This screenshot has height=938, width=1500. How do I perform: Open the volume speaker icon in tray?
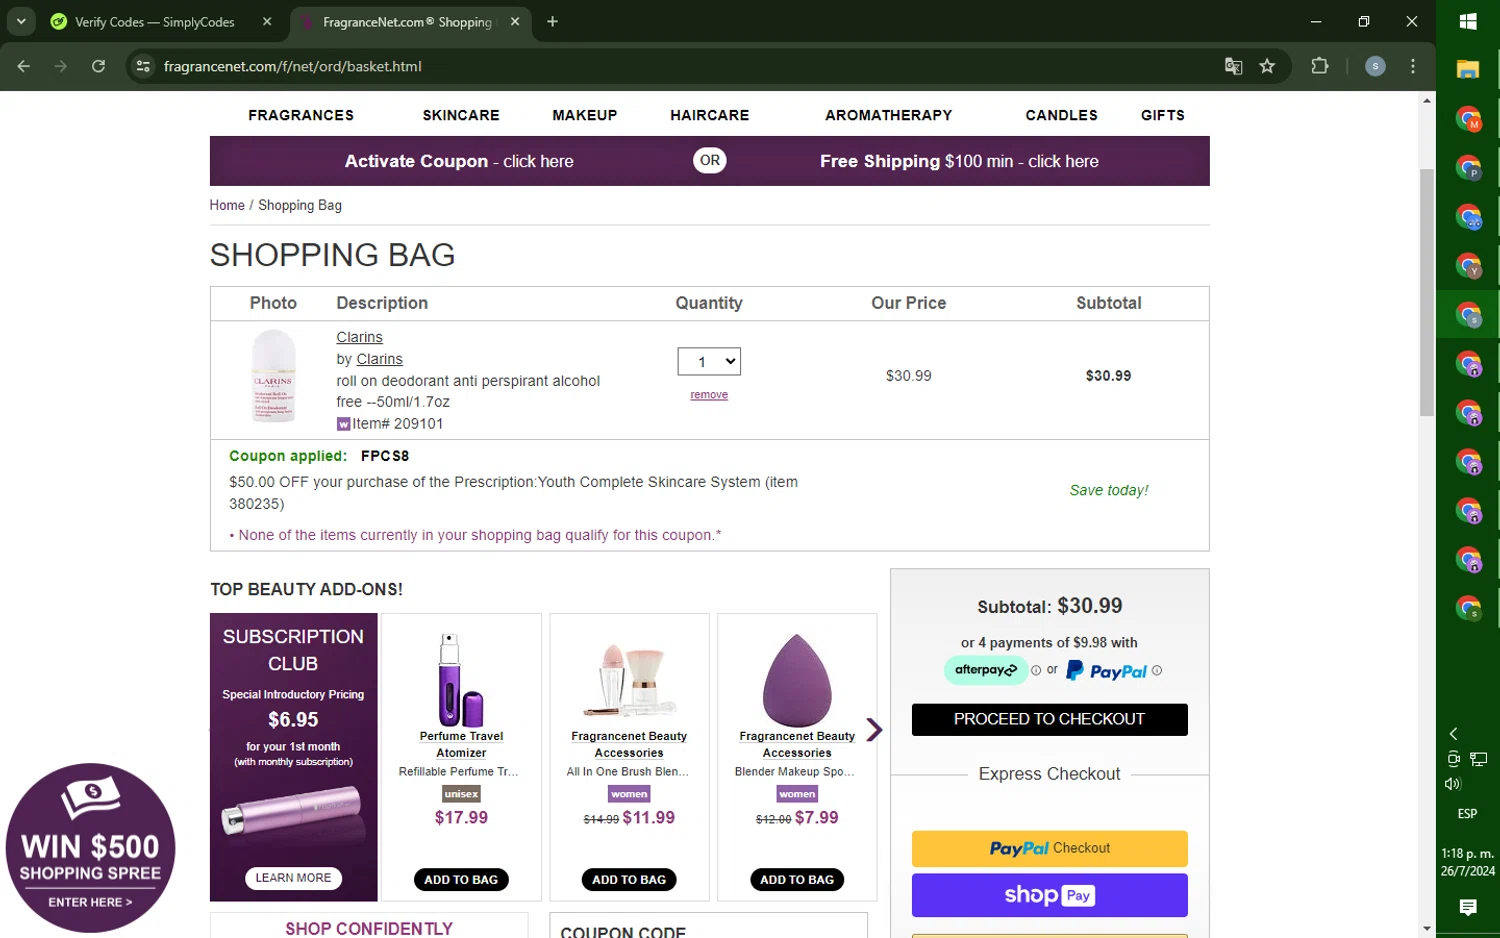(x=1453, y=784)
